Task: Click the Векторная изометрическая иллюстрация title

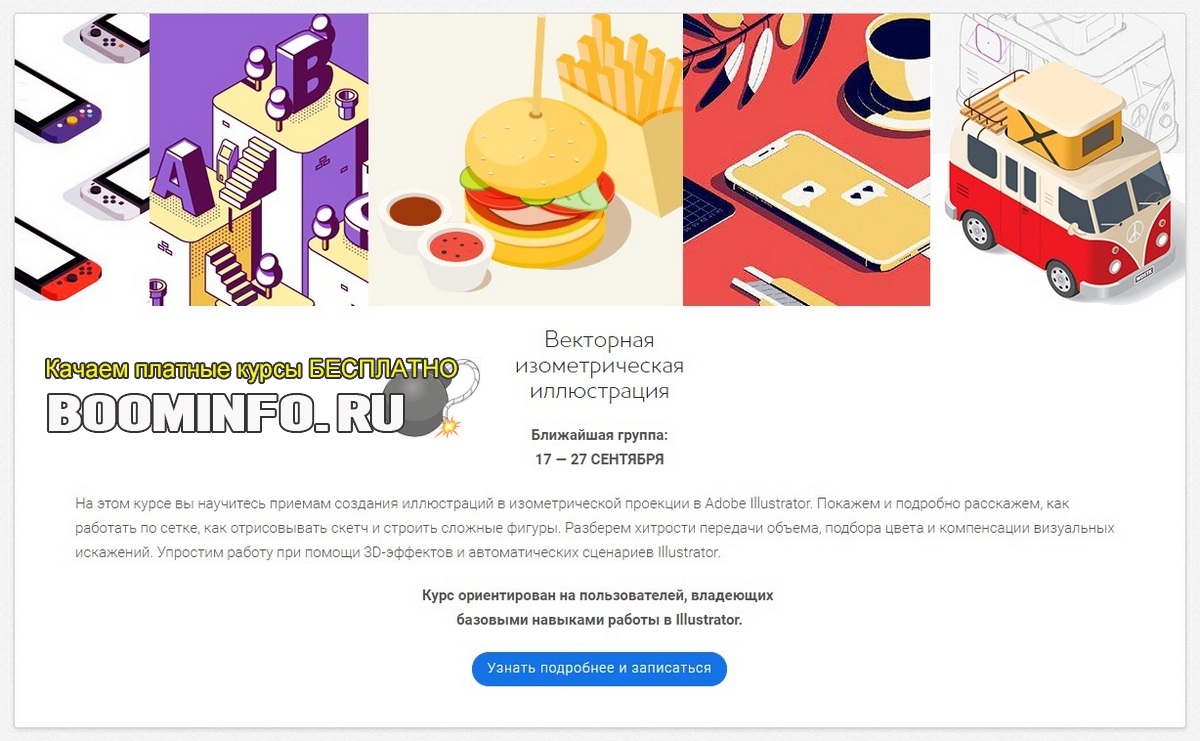Action: [599, 365]
